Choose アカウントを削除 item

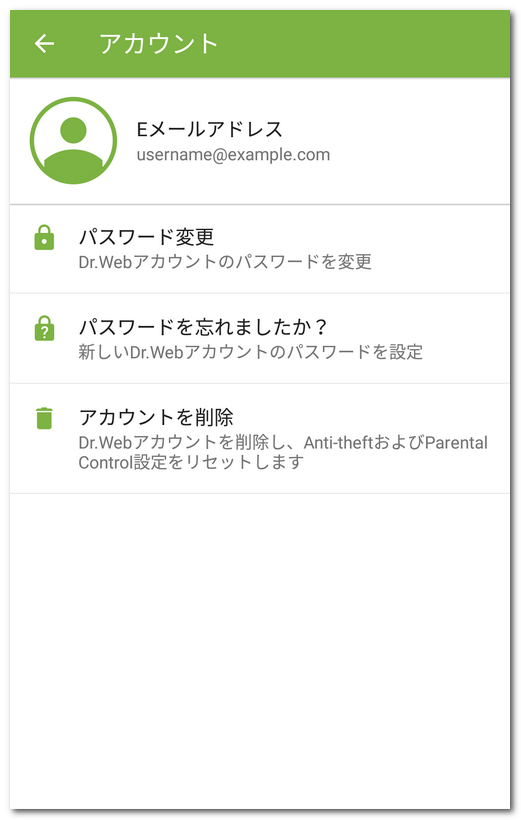(260, 438)
